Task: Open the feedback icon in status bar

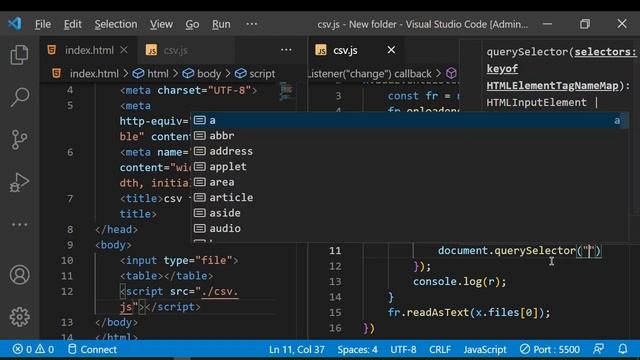Action: coord(598,349)
